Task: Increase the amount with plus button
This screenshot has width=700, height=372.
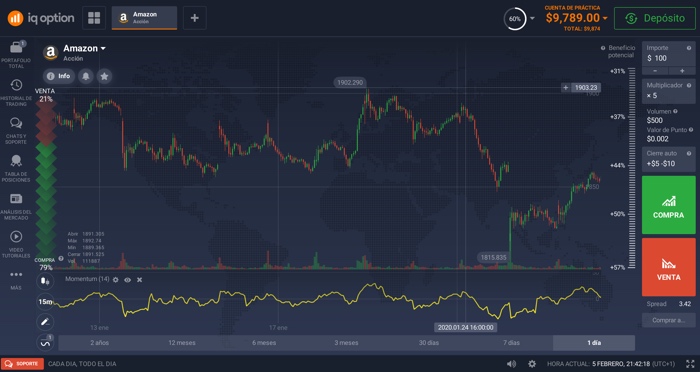Action: click(x=682, y=71)
